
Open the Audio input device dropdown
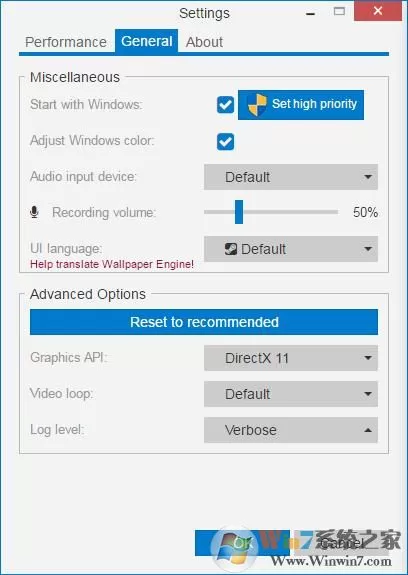pyautogui.click(x=291, y=177)
